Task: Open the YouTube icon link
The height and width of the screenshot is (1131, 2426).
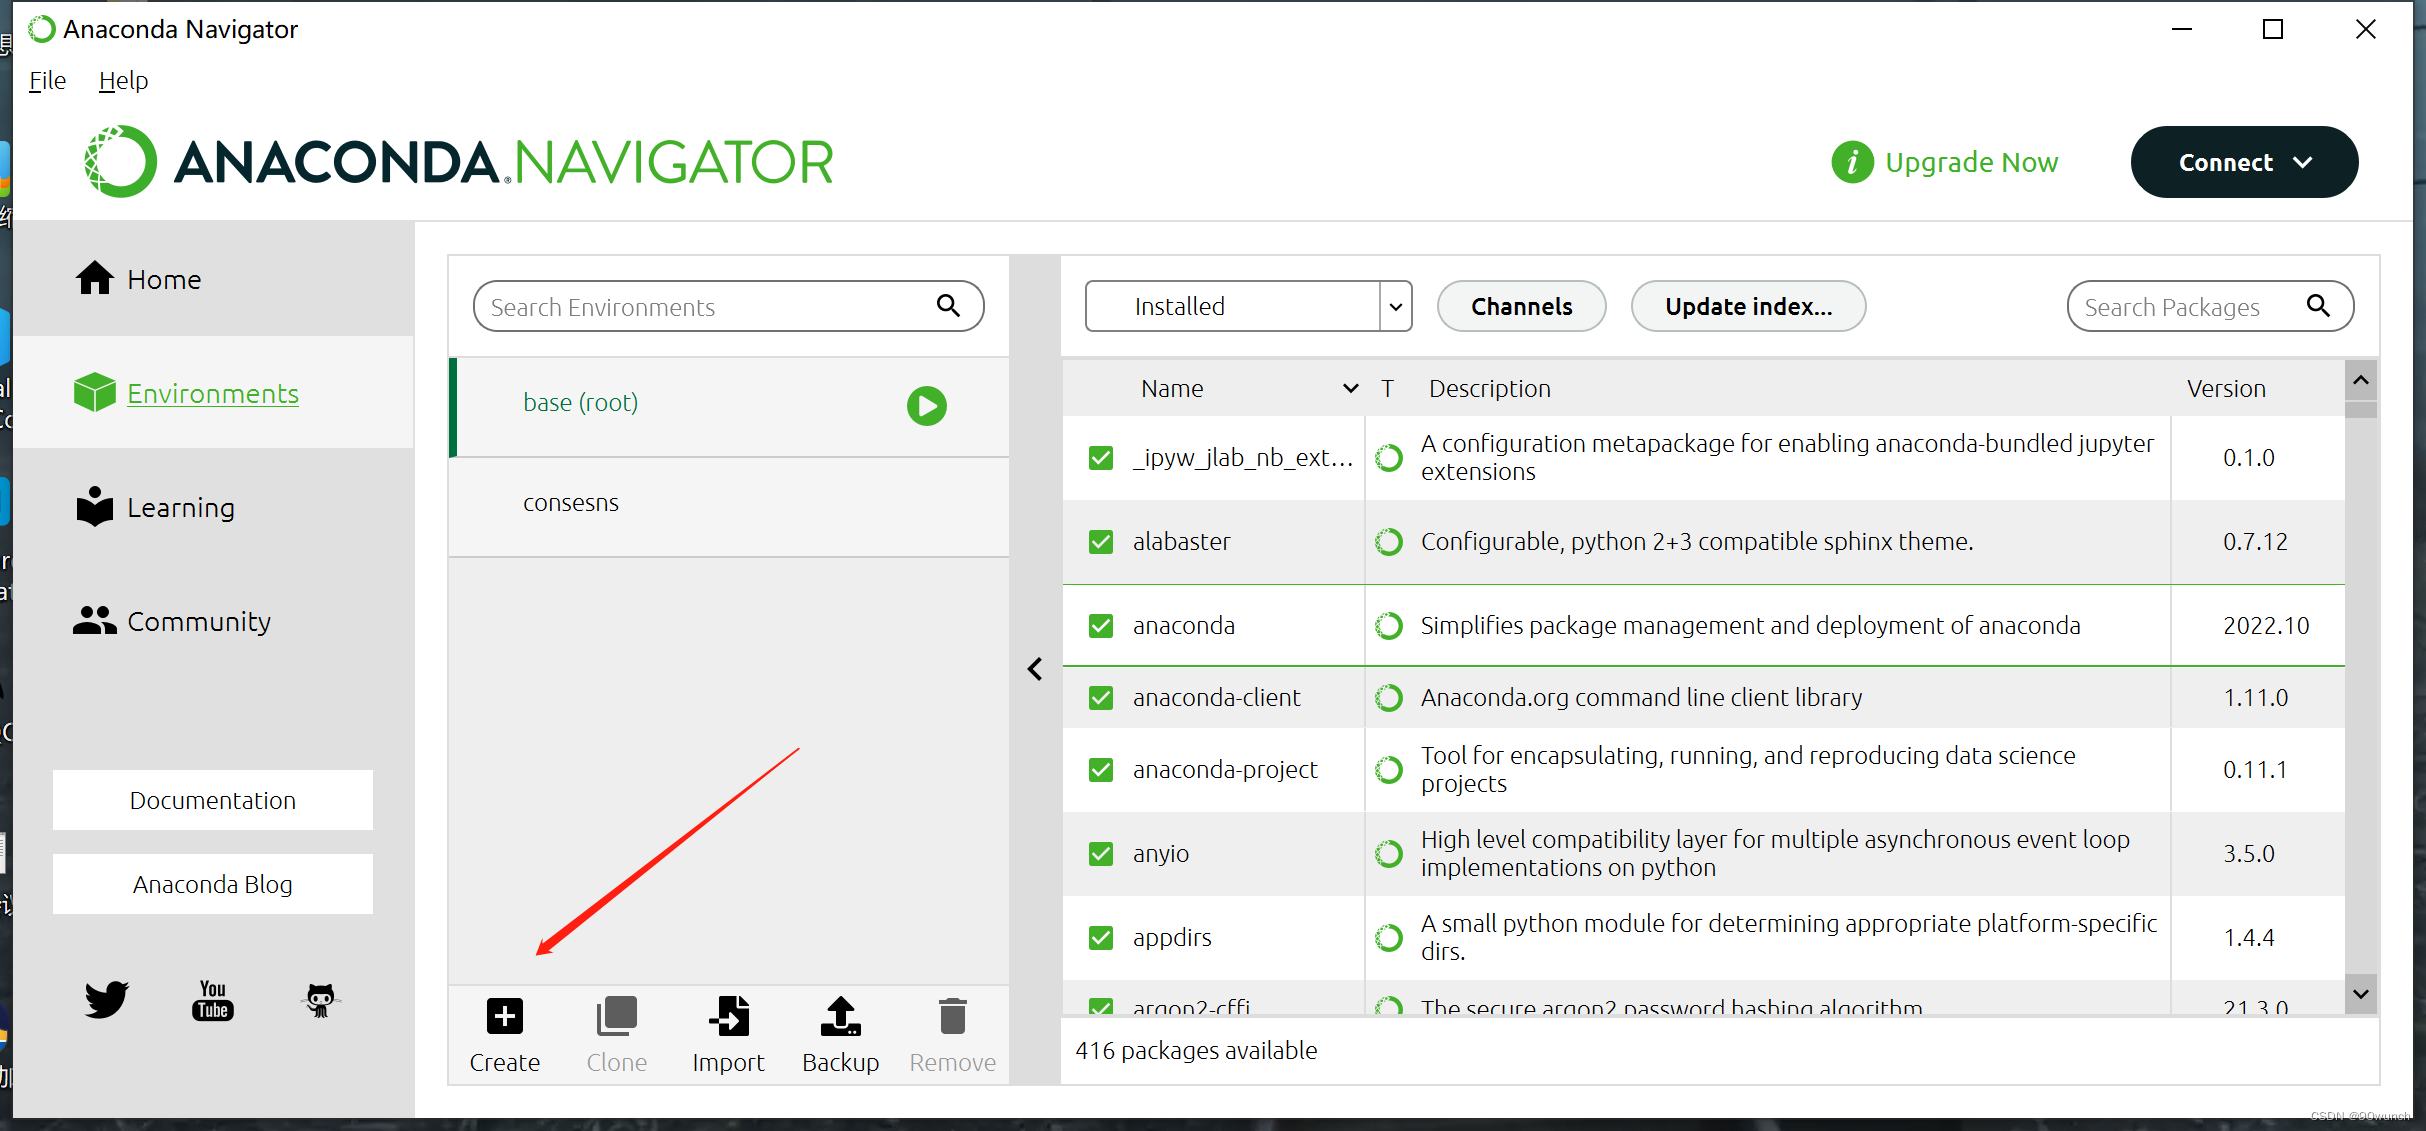Action: (213, 1000)
